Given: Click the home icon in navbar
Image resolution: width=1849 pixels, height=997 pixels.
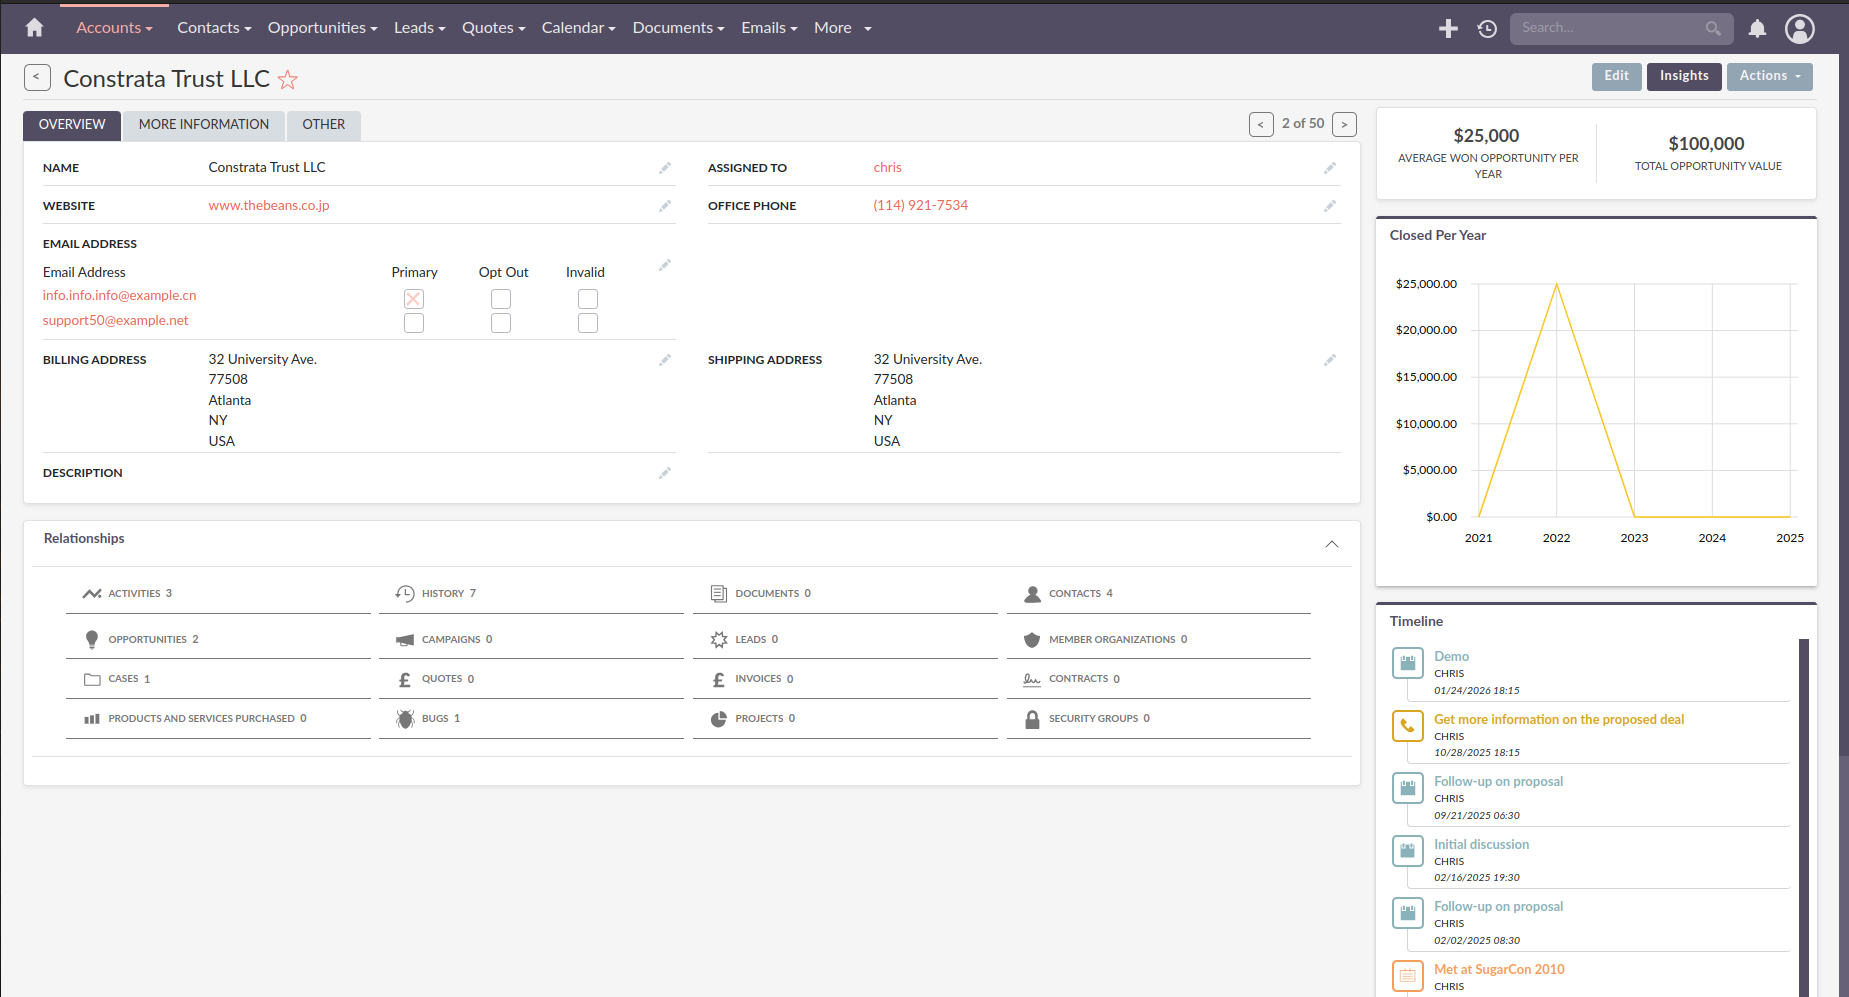Looking at the screenshot, I should click(x=34, y=28).
